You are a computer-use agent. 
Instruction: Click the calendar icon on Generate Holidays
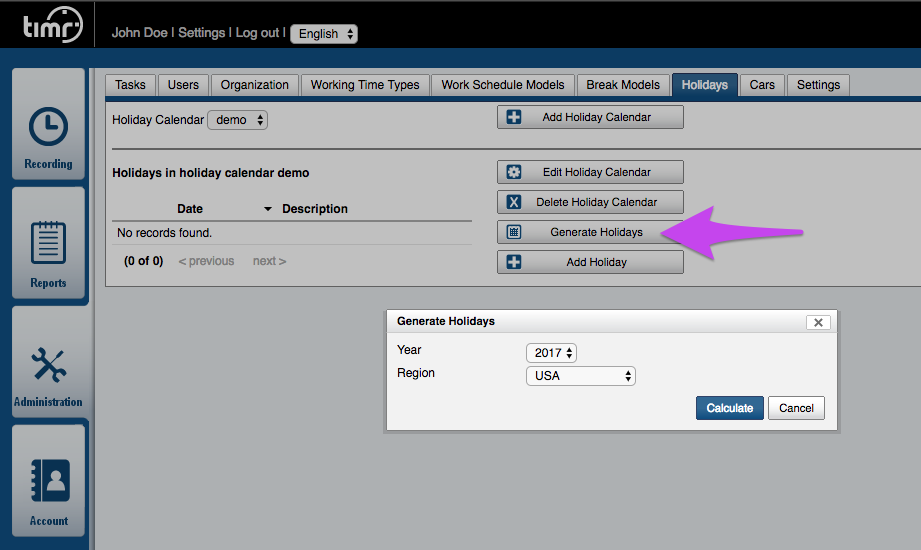(514, 232)
